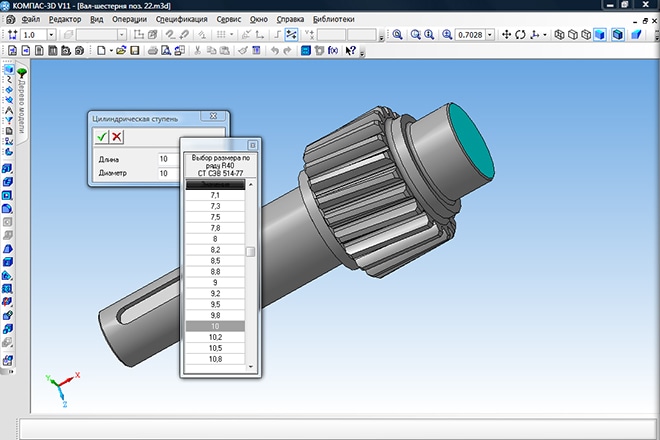The width and height of the screenshot is (660, 440).
Task: Select value 7,1 in the size list
Action: click(x=215, y=195)
